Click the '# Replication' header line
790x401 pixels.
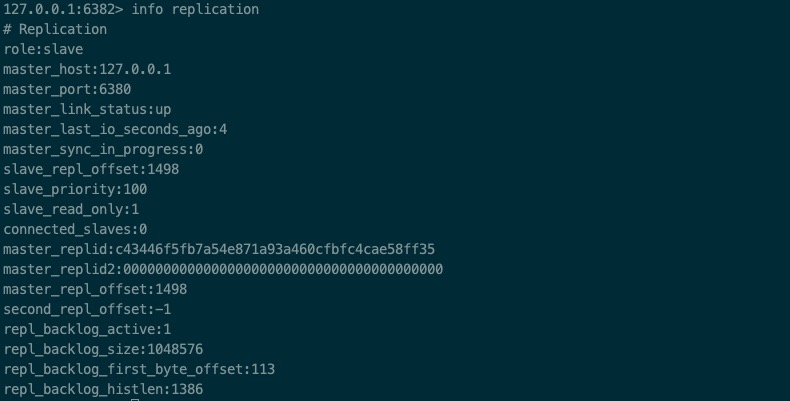(55, 29)
